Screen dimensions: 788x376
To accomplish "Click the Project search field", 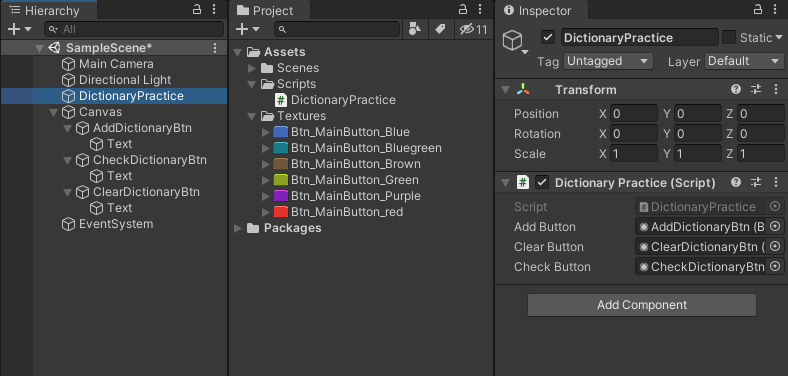I will [337, 29].
